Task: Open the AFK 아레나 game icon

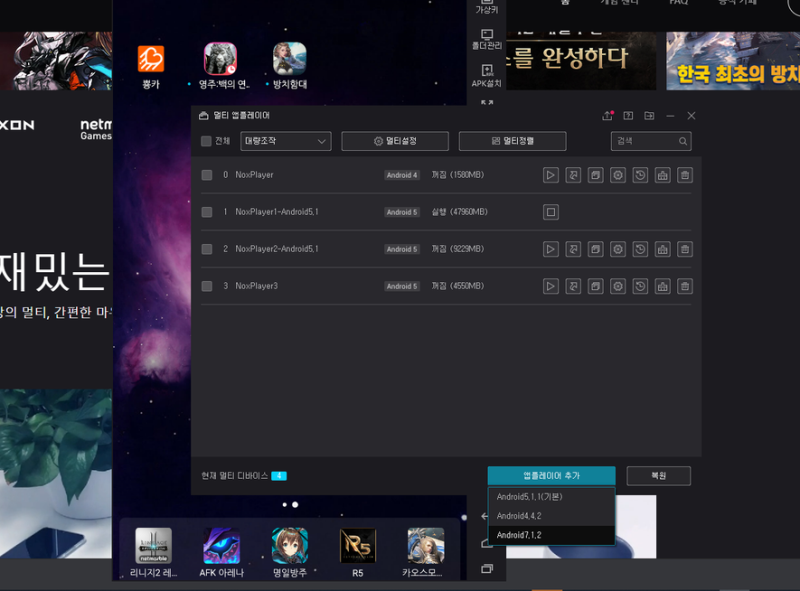Action: pos(221,553)
